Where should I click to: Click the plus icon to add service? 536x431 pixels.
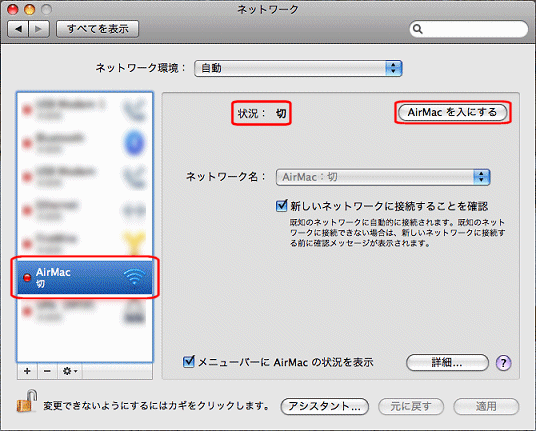tap(27, 371)
